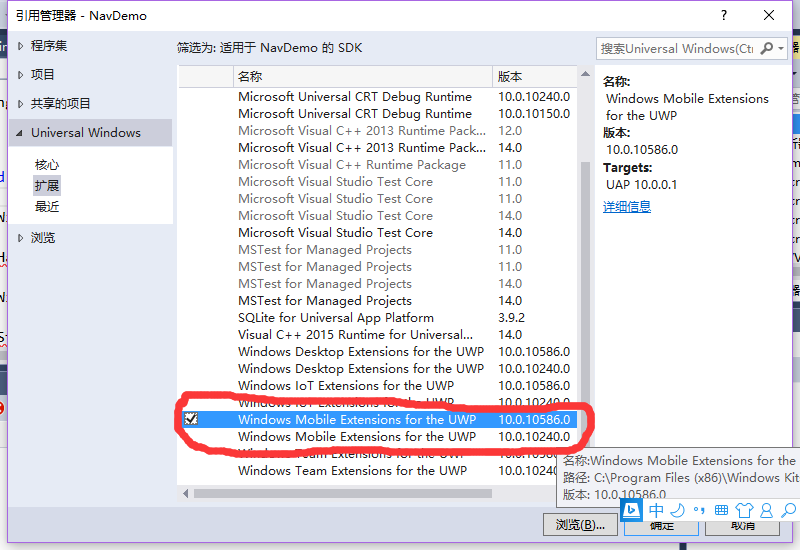
Task: Expand the 程序集 tree node
Action: [x=20, y=46]
